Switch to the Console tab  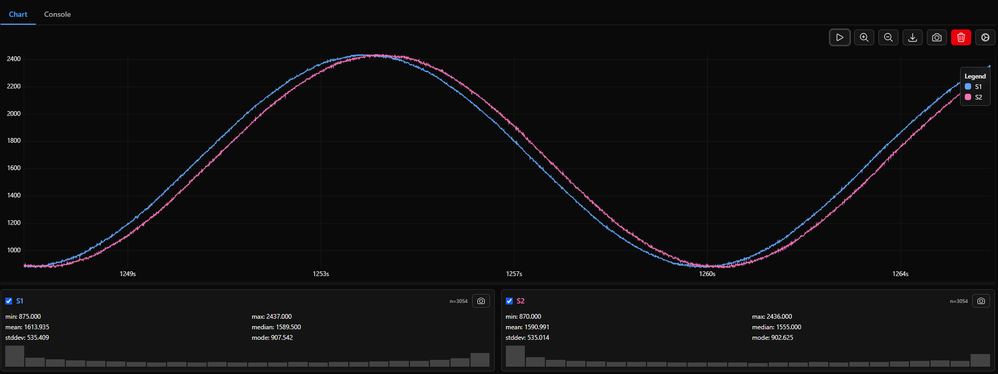57,14
